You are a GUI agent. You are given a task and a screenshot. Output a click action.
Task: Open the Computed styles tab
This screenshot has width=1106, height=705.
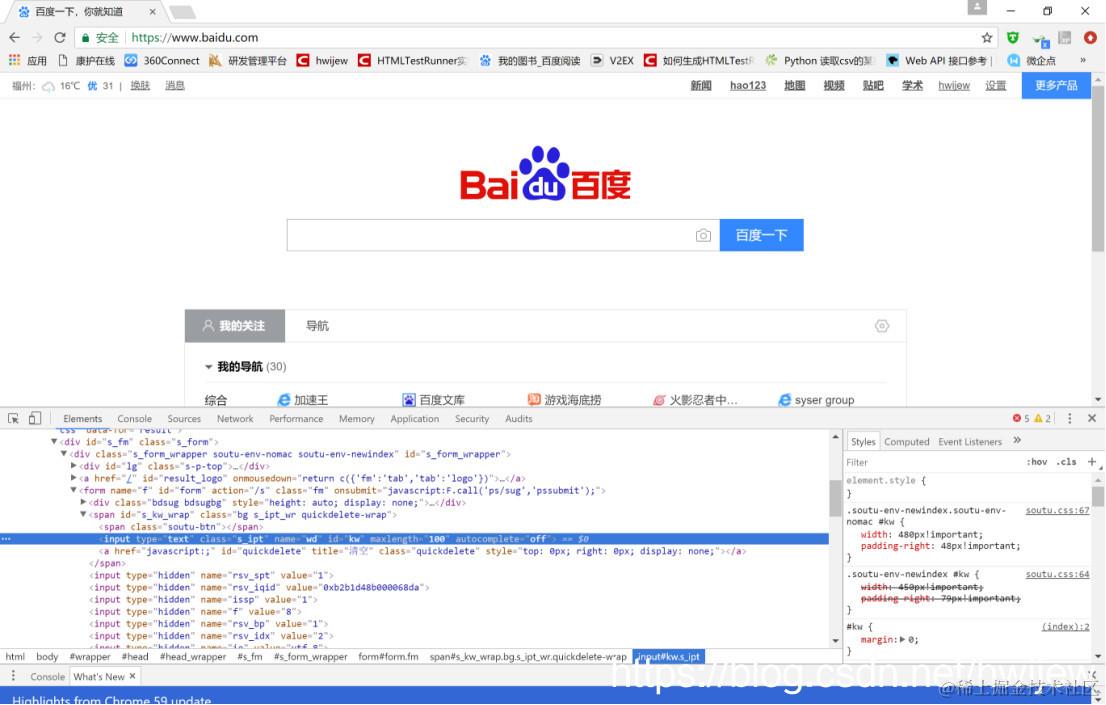906,440
